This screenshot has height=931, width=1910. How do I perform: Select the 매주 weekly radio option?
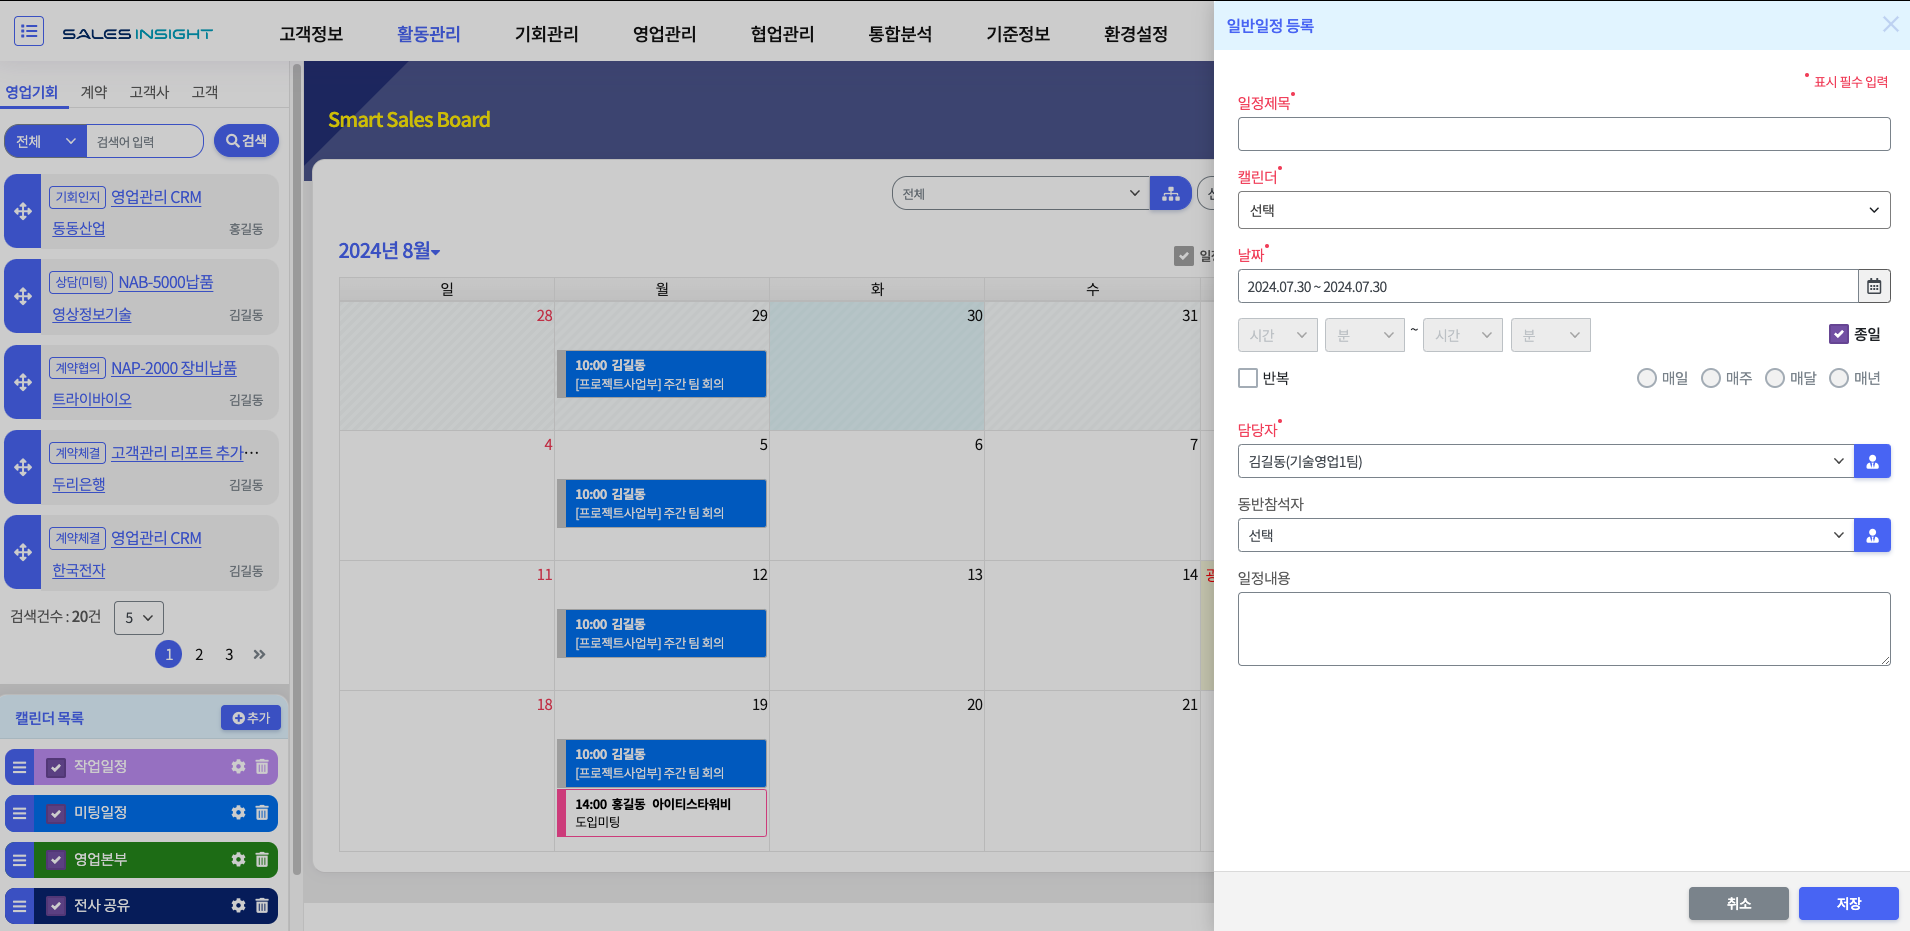1711,378
